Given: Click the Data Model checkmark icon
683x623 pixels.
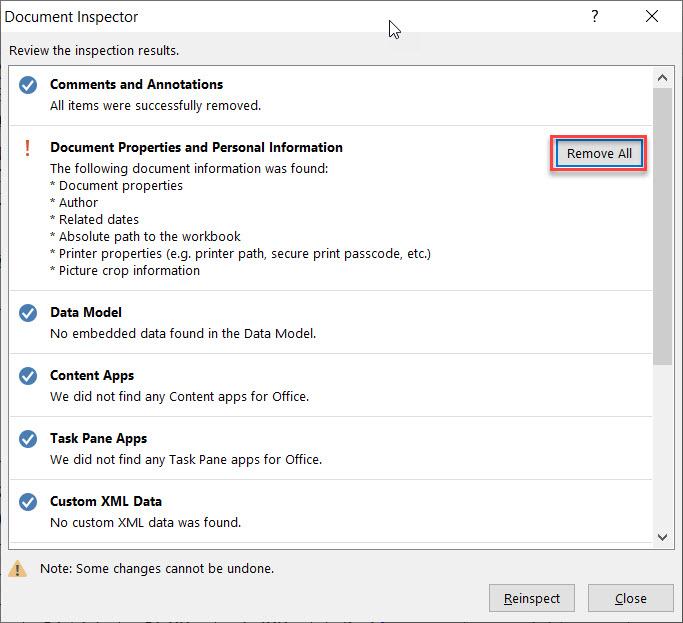Looking at the screenshot, I should point(28,313).
